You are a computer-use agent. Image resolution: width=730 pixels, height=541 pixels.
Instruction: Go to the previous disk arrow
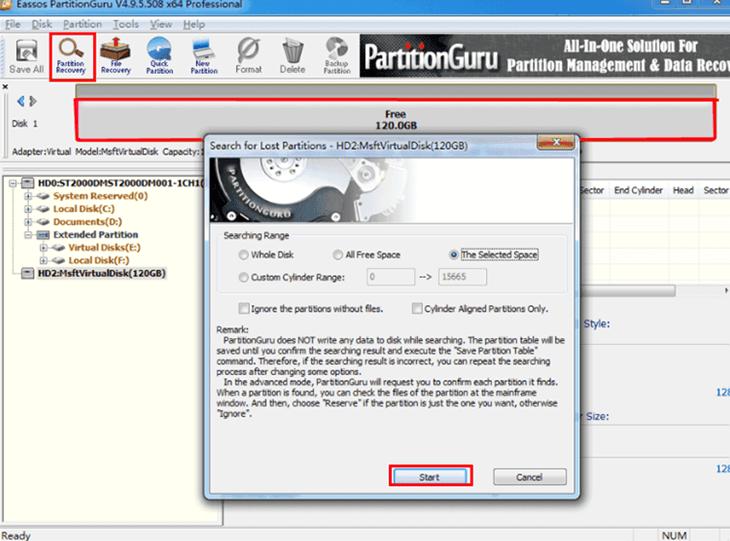(20, 101)
